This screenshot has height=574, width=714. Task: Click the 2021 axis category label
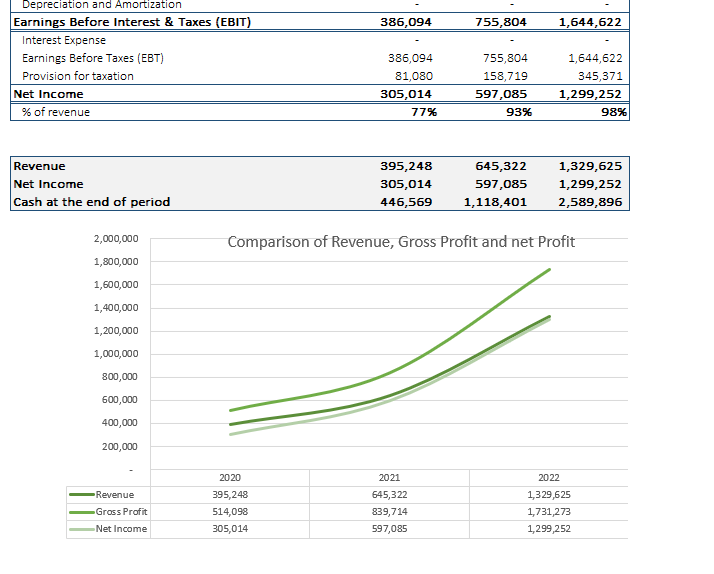(389, 477)
